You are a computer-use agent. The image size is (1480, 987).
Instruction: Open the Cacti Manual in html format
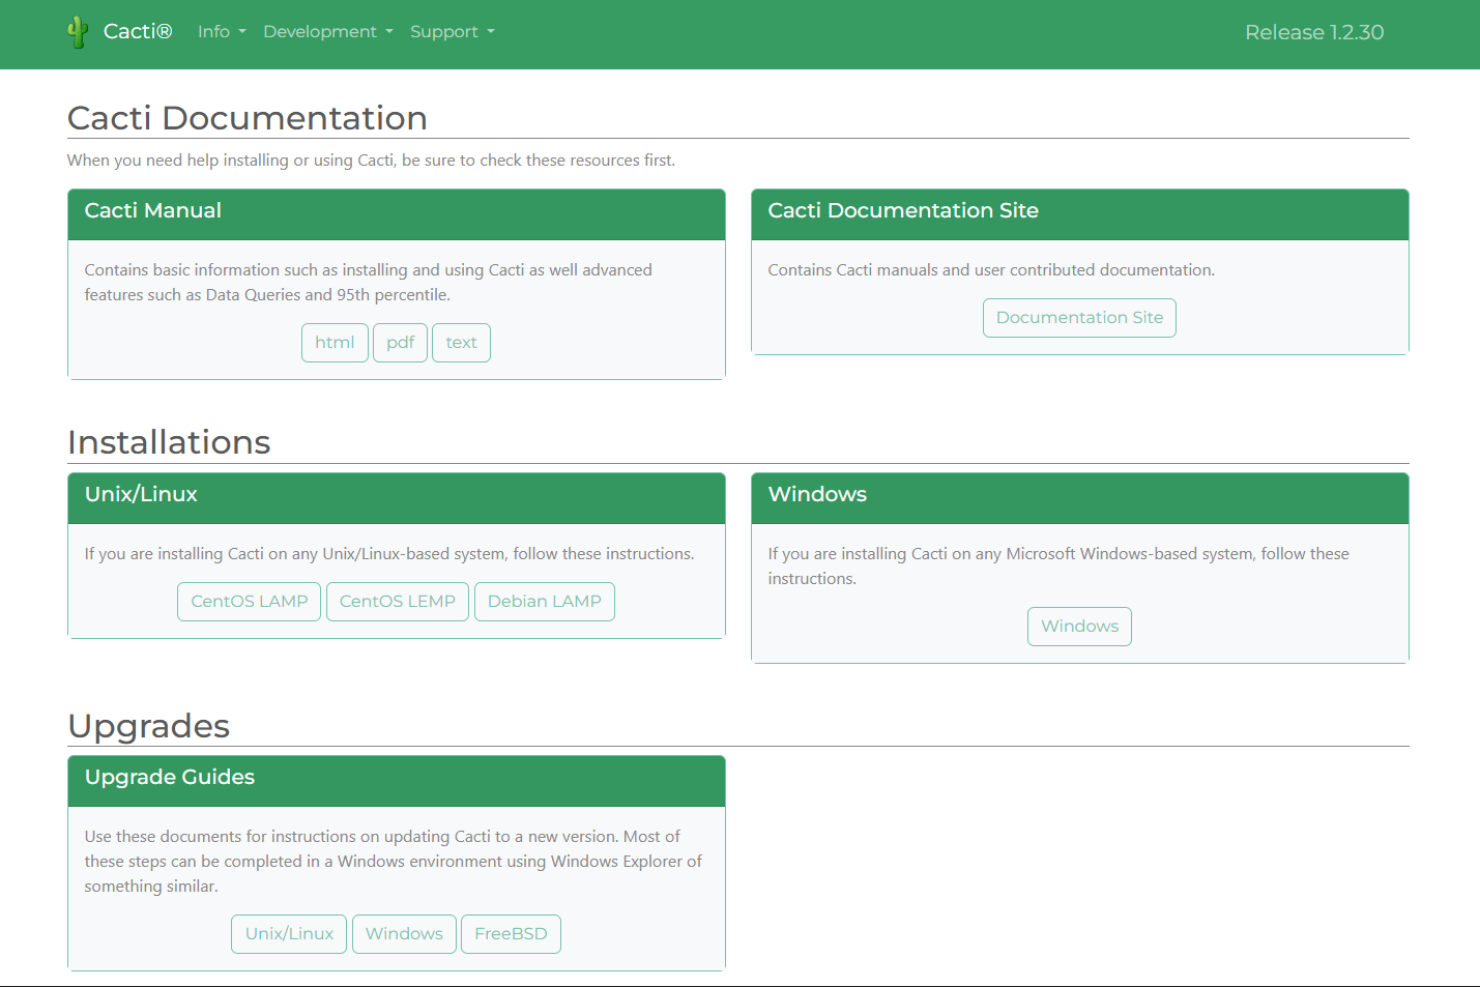tap(335, 342)
